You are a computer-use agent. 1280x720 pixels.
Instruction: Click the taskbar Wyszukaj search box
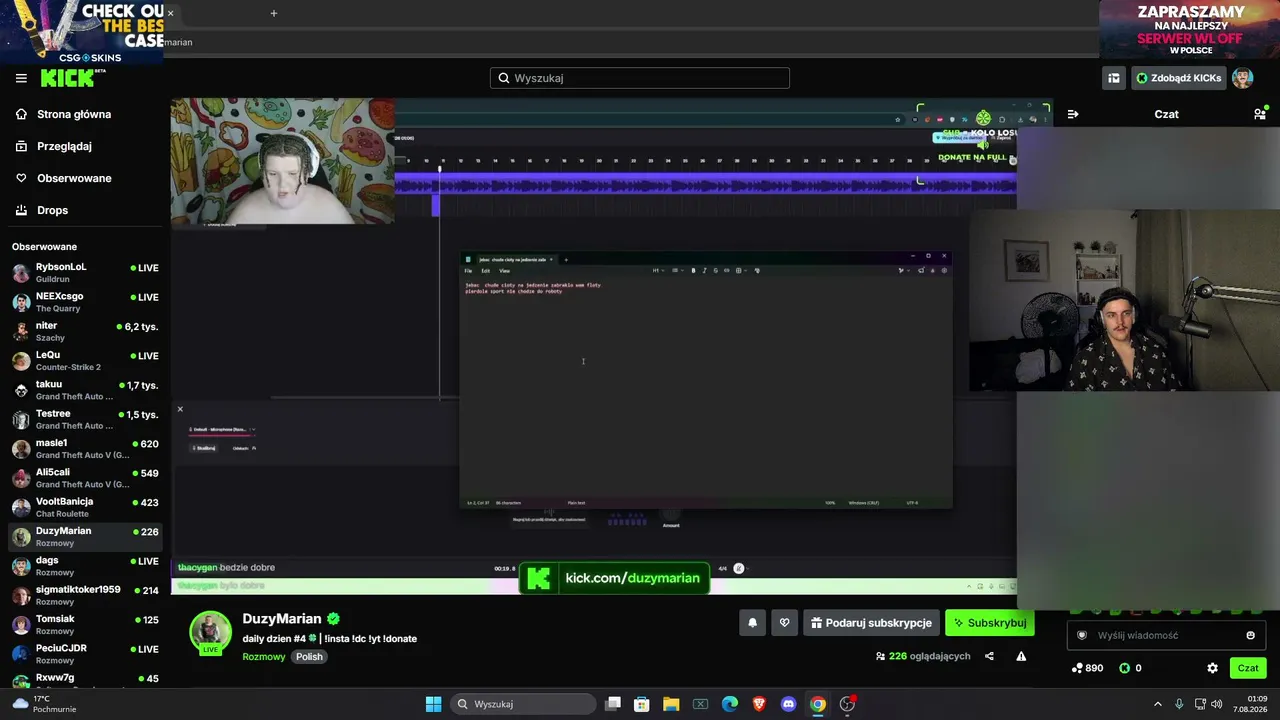coord(524,704)
